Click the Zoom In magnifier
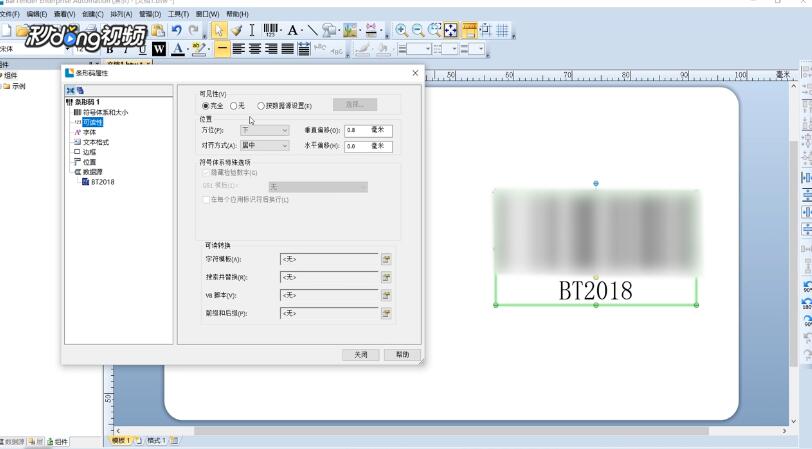812x449 pixels. [401, 30]
